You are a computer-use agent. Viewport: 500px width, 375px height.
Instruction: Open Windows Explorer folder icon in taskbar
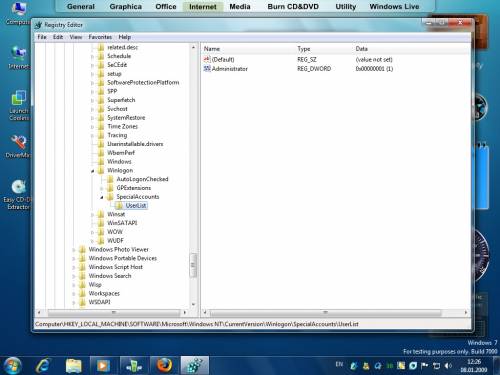(x=74, y=366)
